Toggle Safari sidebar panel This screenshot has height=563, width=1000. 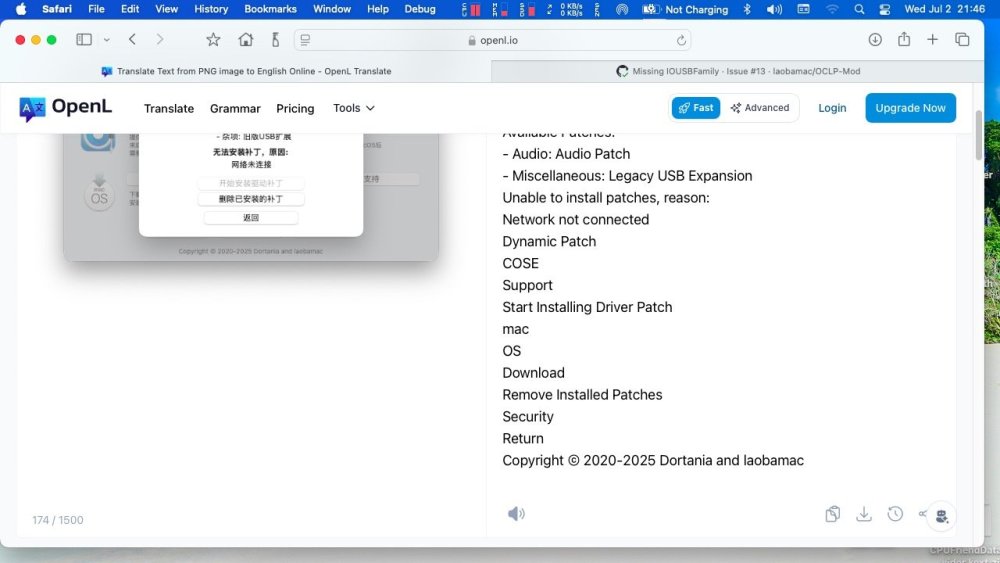coord(84,40)
